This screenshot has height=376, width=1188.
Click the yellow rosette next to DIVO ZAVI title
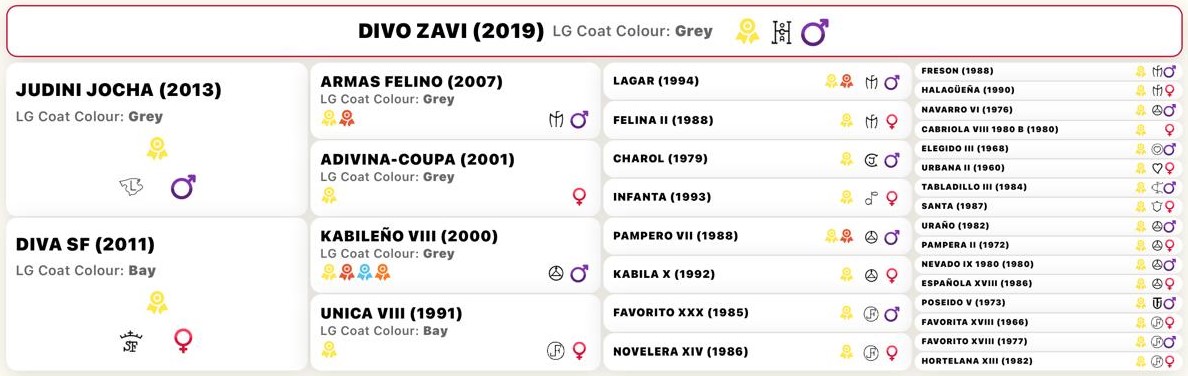(747, 32)
